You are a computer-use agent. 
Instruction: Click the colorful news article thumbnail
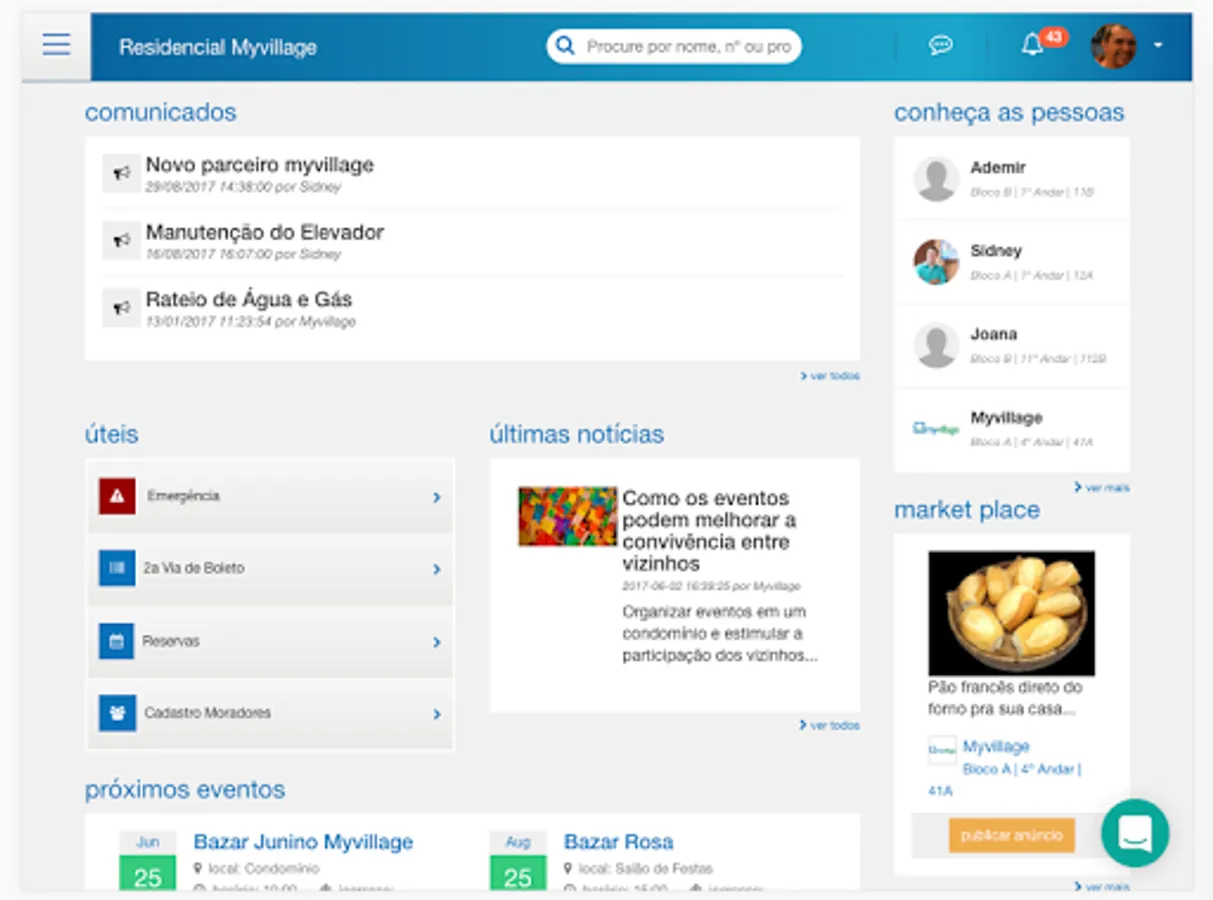point(567,516)
